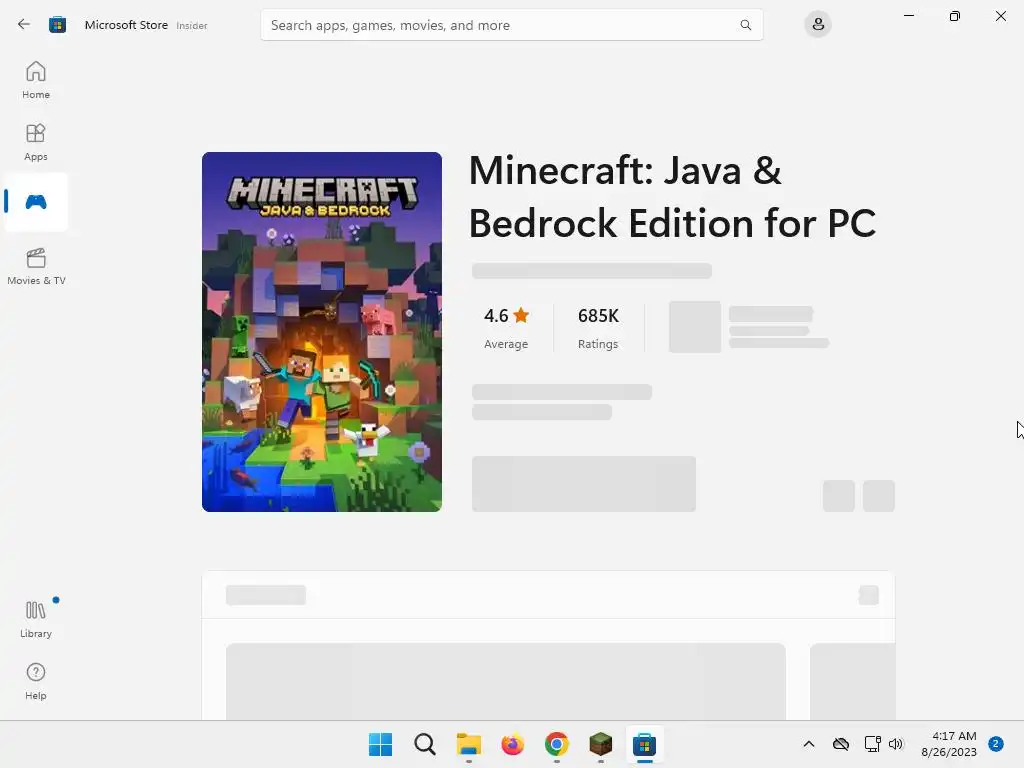Restore down the Microsoft Store window
Viewport: 1024px width, 768px height.
955,16
